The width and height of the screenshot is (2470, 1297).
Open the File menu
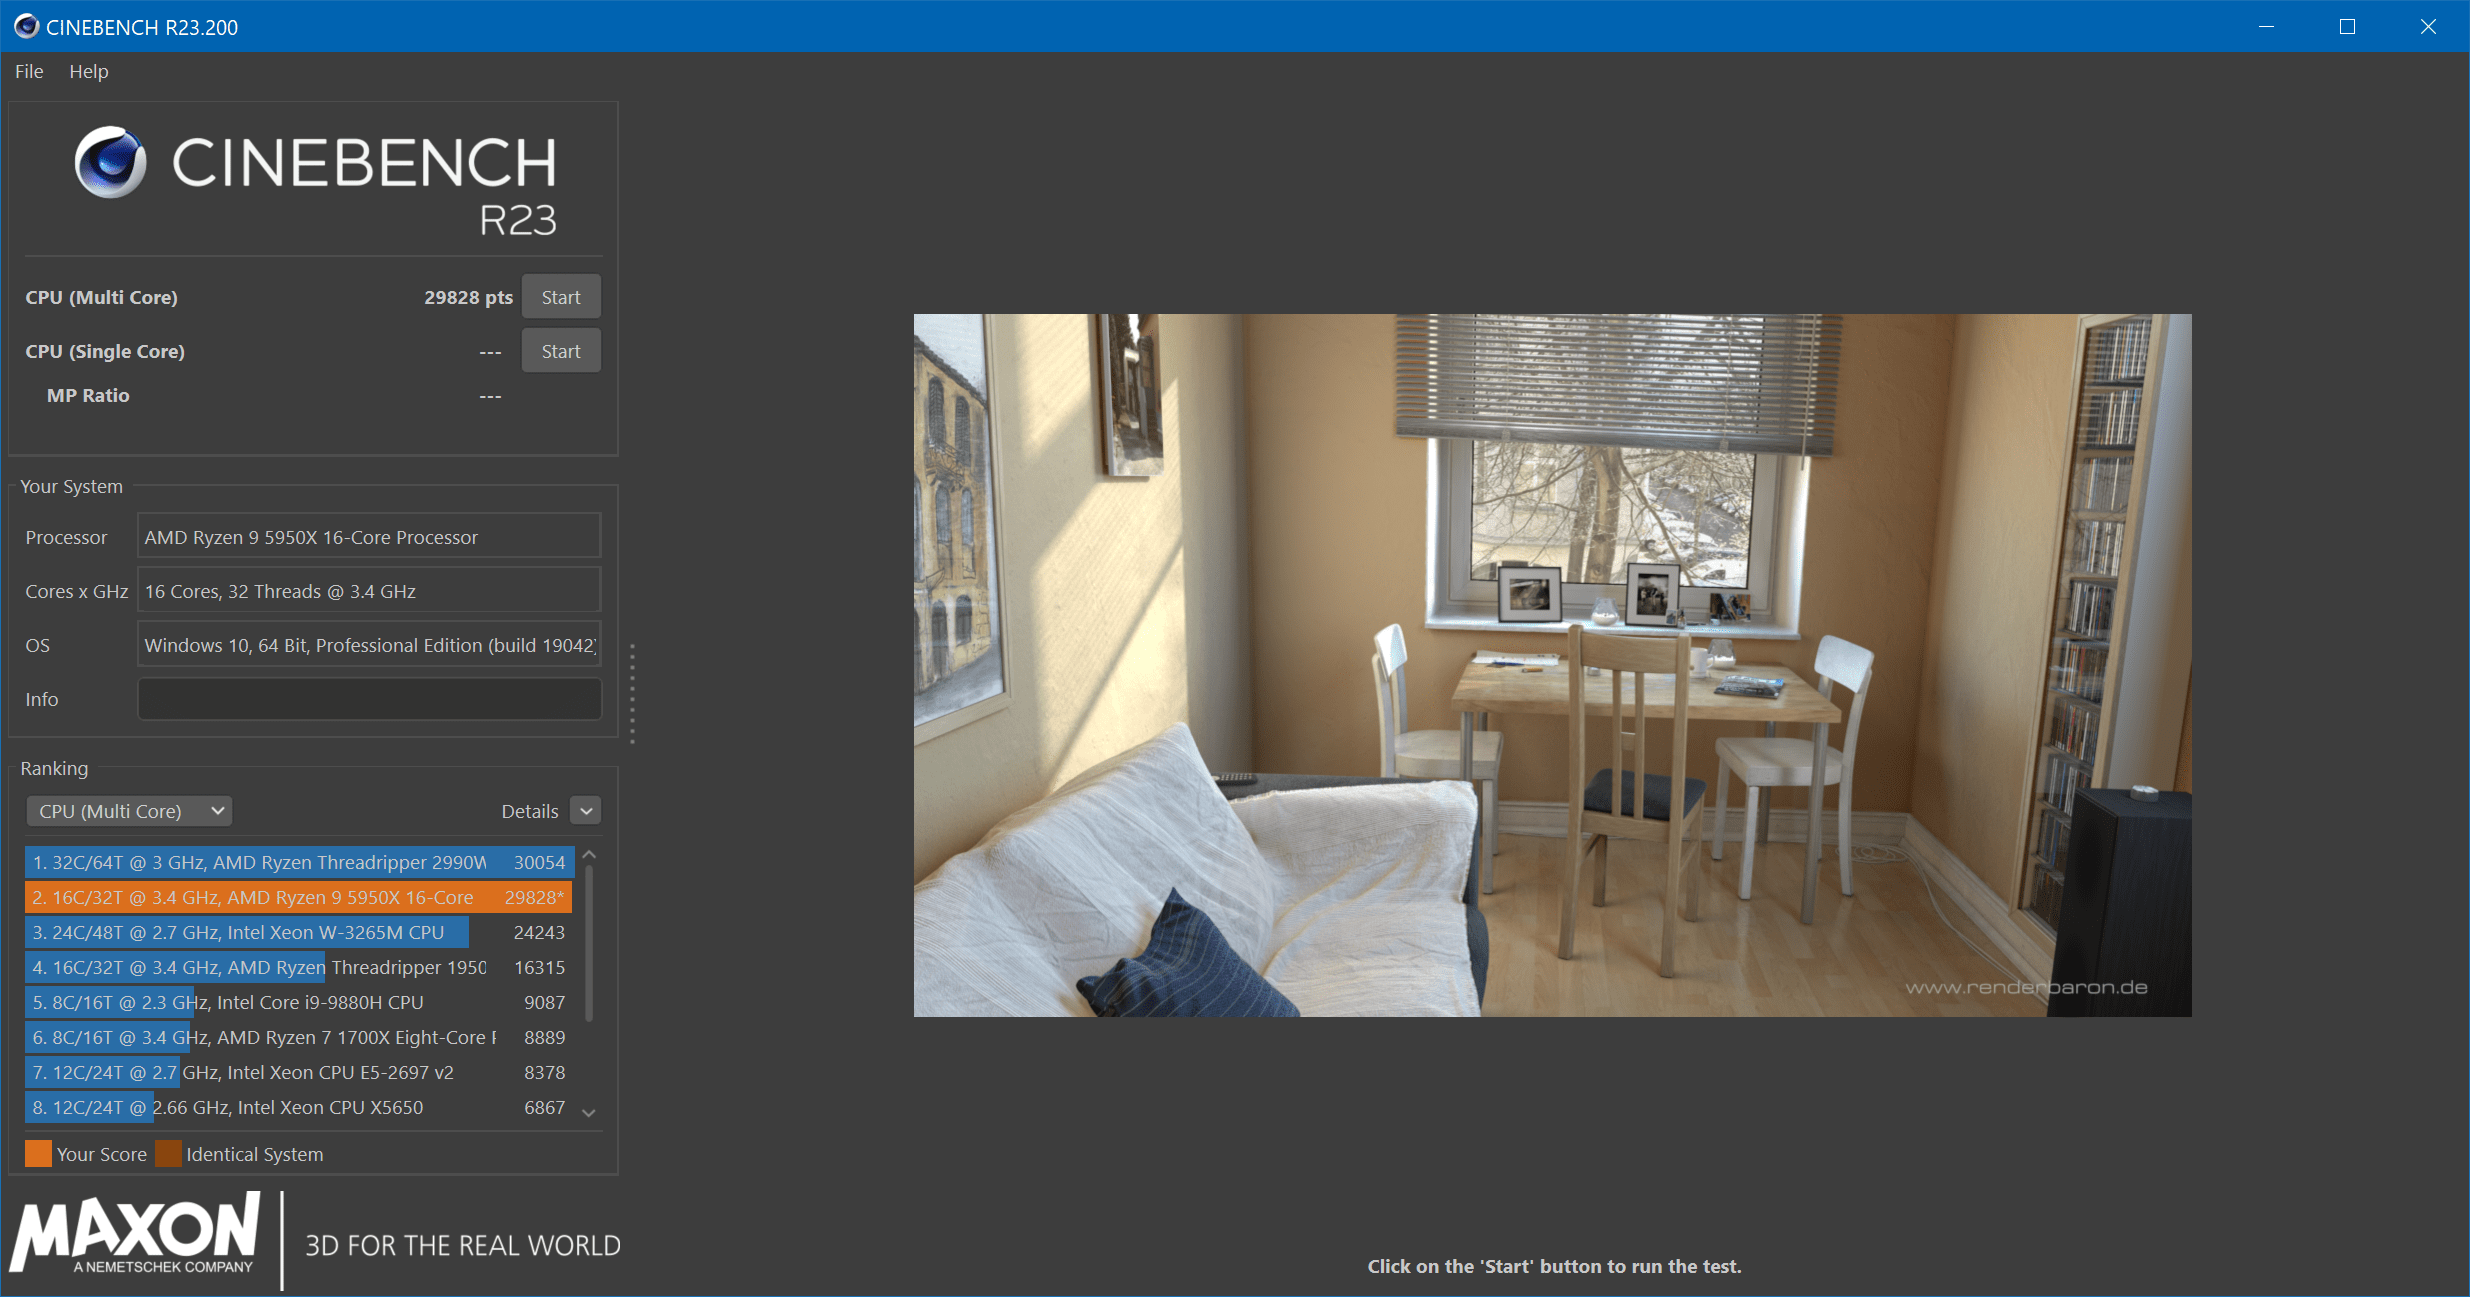[x=29, y=71]
